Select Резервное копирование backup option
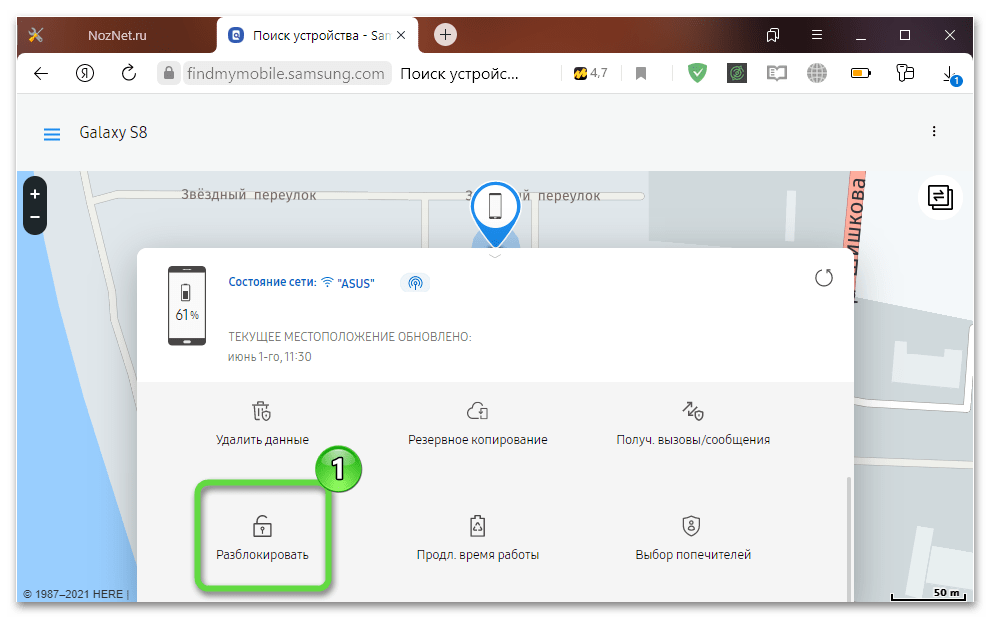 click(477, 411)
